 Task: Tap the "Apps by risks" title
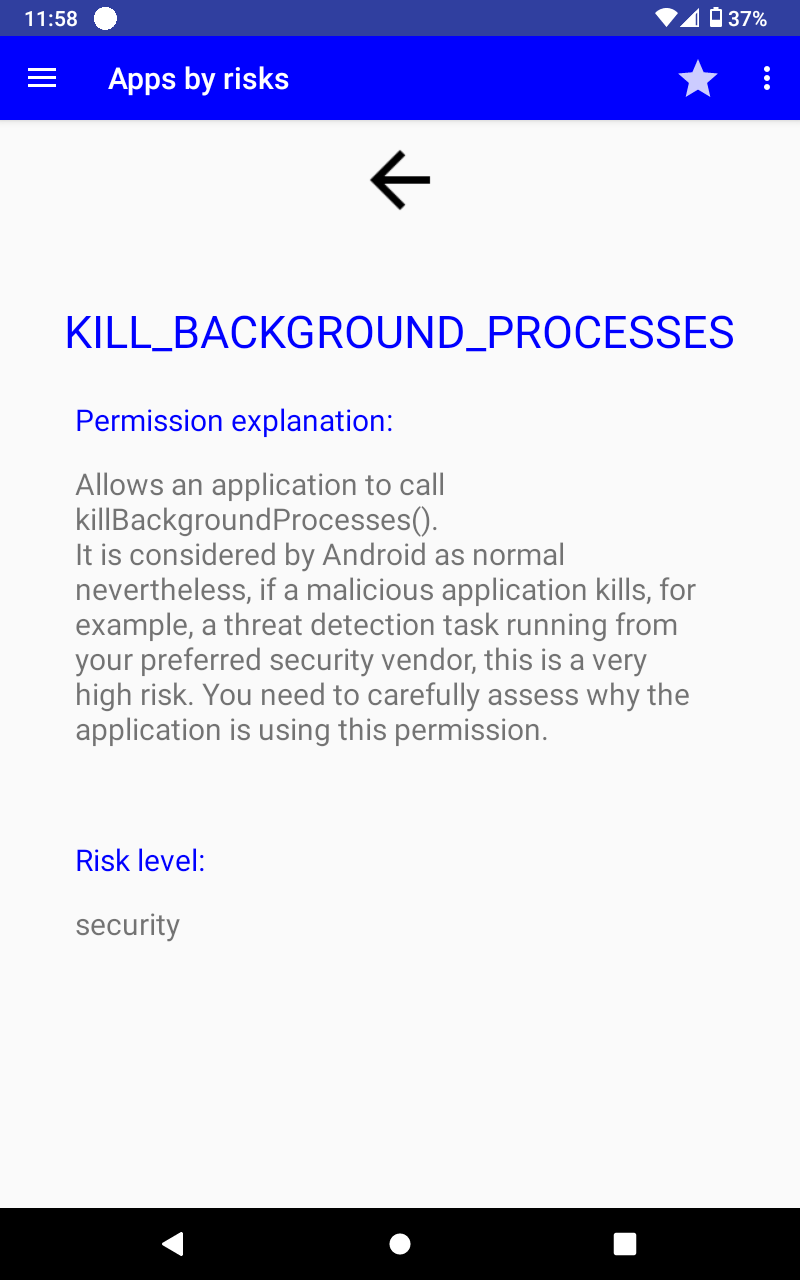coord(198,79)
